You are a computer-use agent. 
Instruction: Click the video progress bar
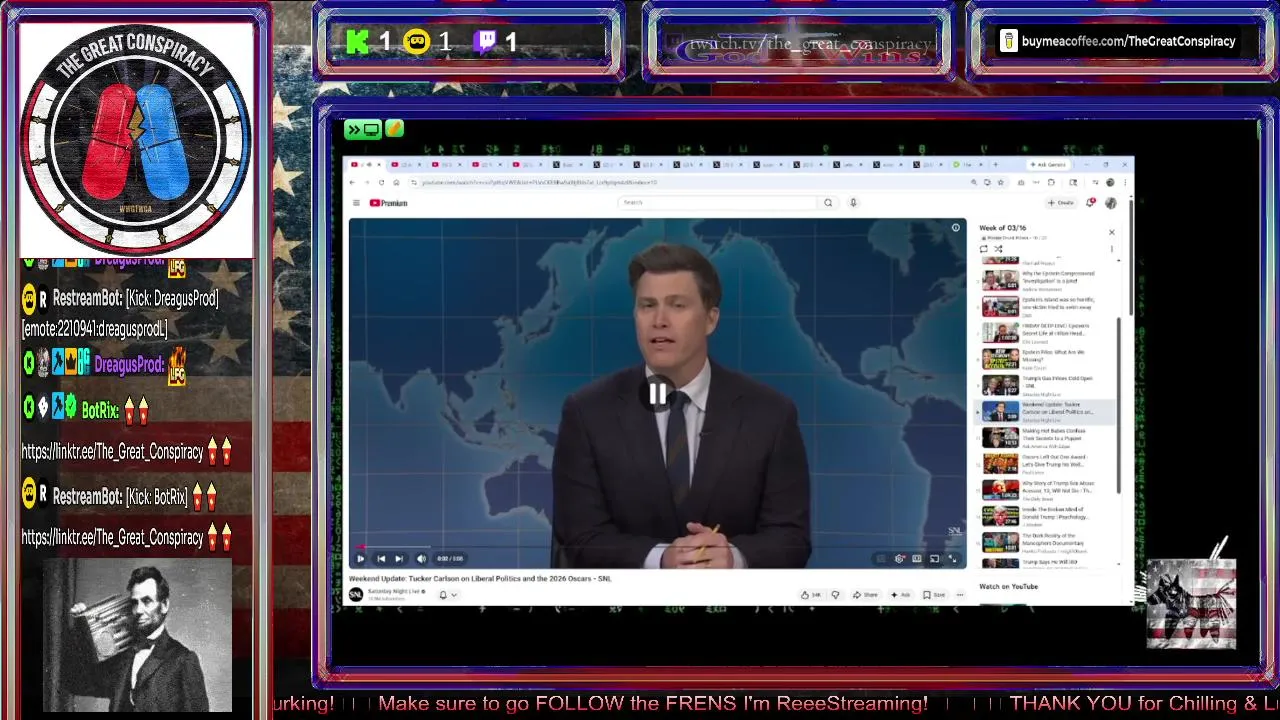click(657, 547)
